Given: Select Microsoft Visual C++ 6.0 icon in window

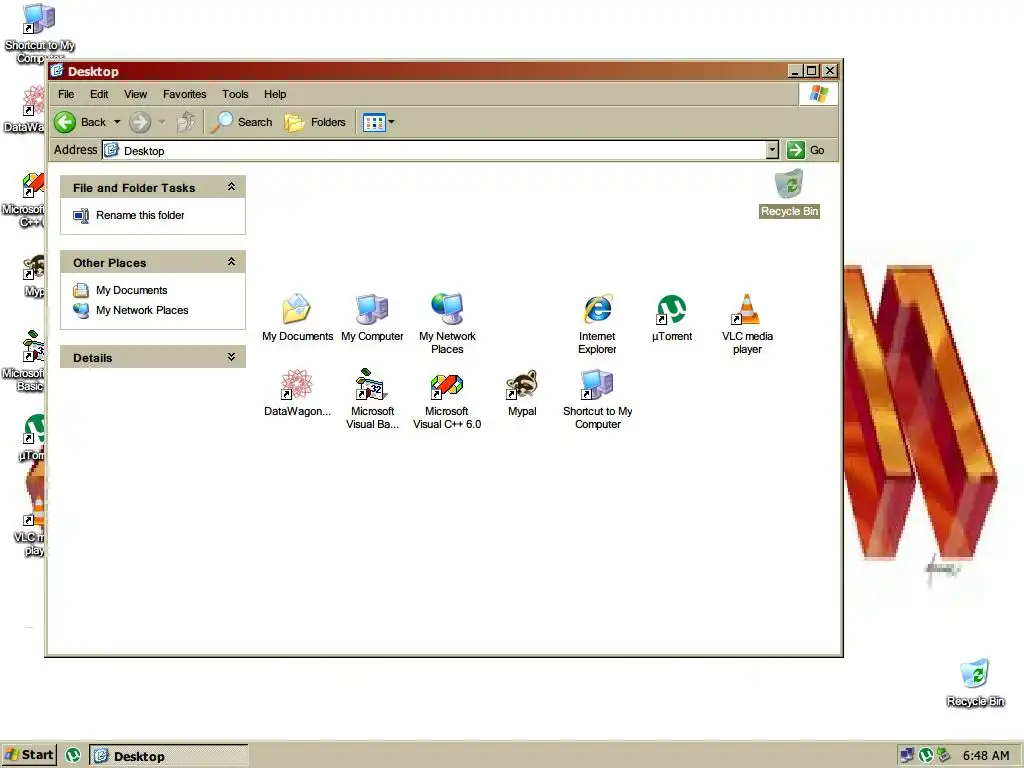Looking at the screenshot, I should point(447,399).
